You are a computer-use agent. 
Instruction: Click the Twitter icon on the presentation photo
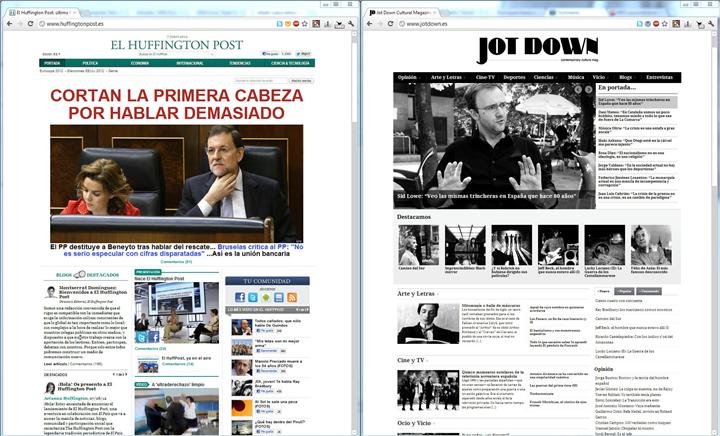click(141, 337)
